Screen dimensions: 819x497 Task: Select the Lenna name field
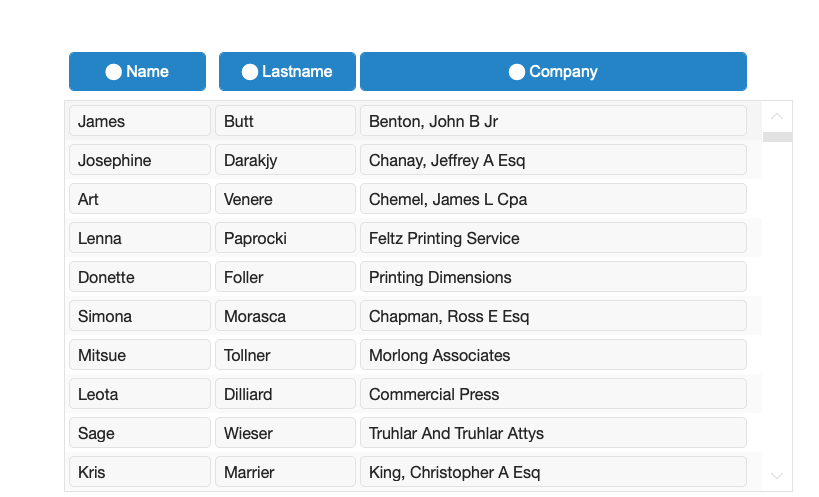140,238
